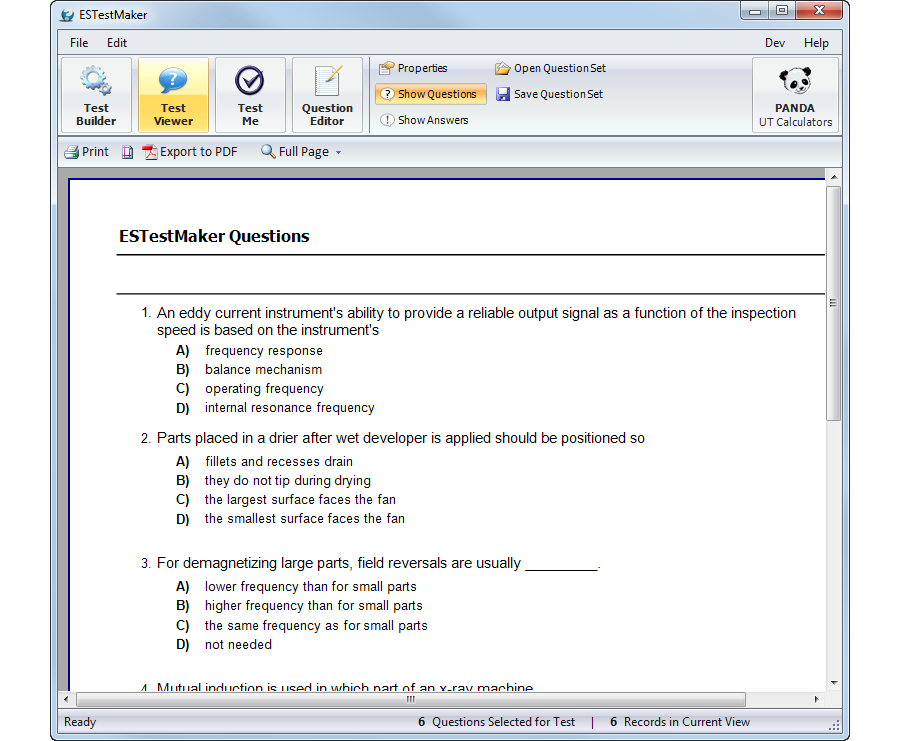This screenshot has height=741, width=900.
Task: Click answer 'higher frequency than for small parts'
Action: click(x=313, y=606)
